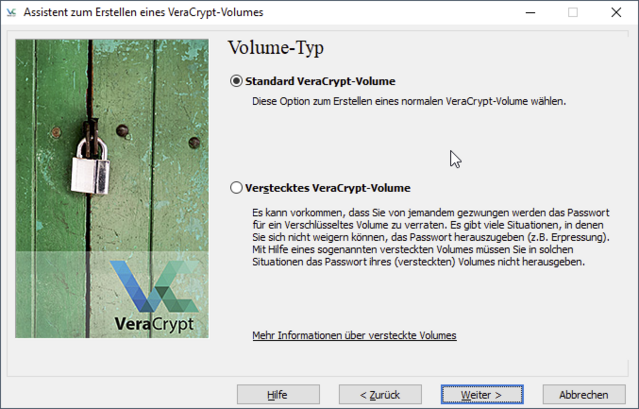Screen dimensions: 639x409
Task: Go back with the Zurück button
Action: click(x=380, y=394)
